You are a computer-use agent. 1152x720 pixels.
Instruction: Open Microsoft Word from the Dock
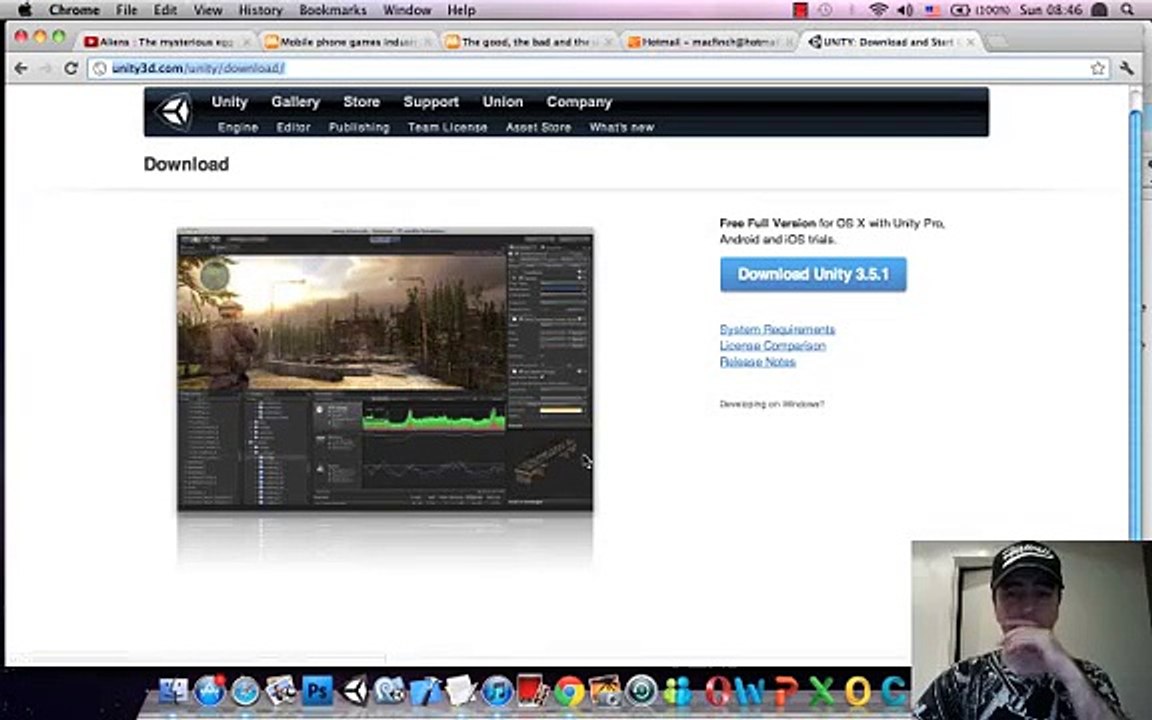(x=749, y=691)
